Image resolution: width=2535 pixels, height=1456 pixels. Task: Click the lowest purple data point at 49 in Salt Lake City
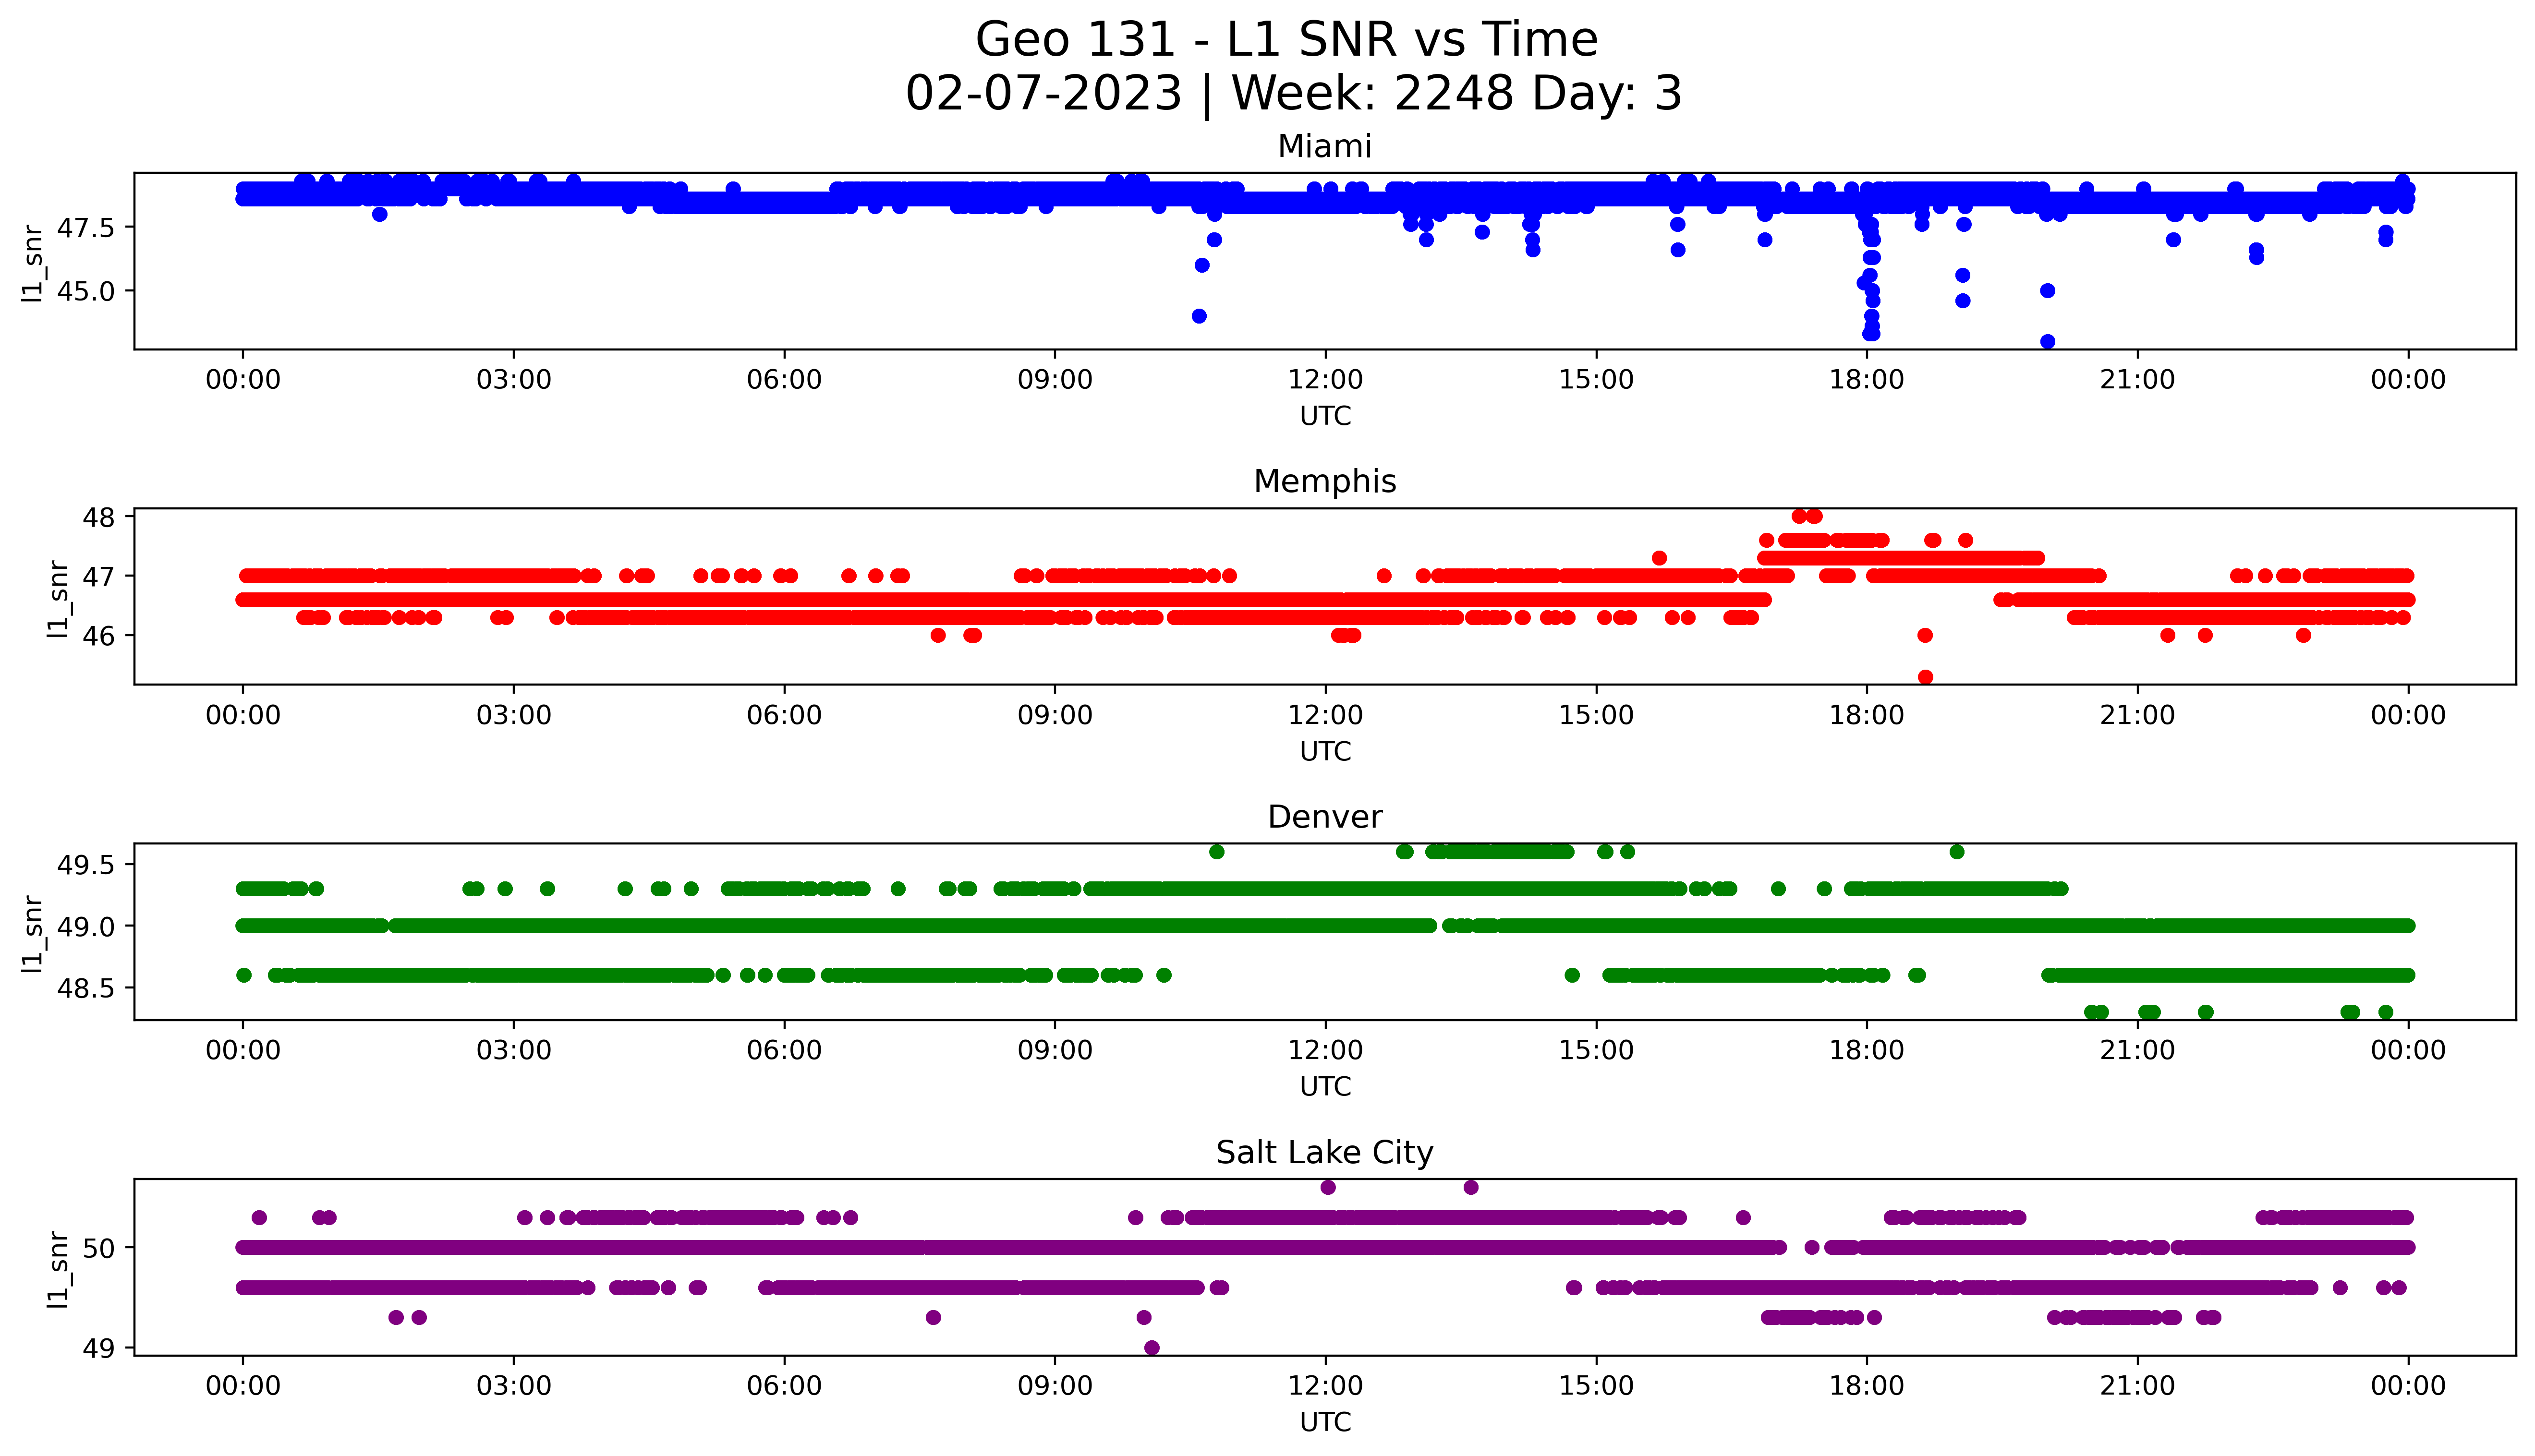point(1152,1348)
